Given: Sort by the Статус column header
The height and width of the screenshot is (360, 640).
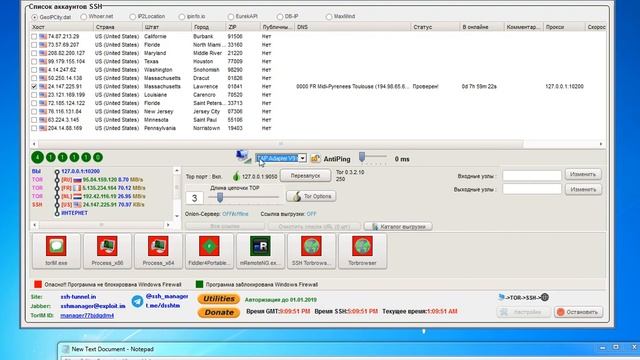Looking at the screenshot, I should click(435, 27).
